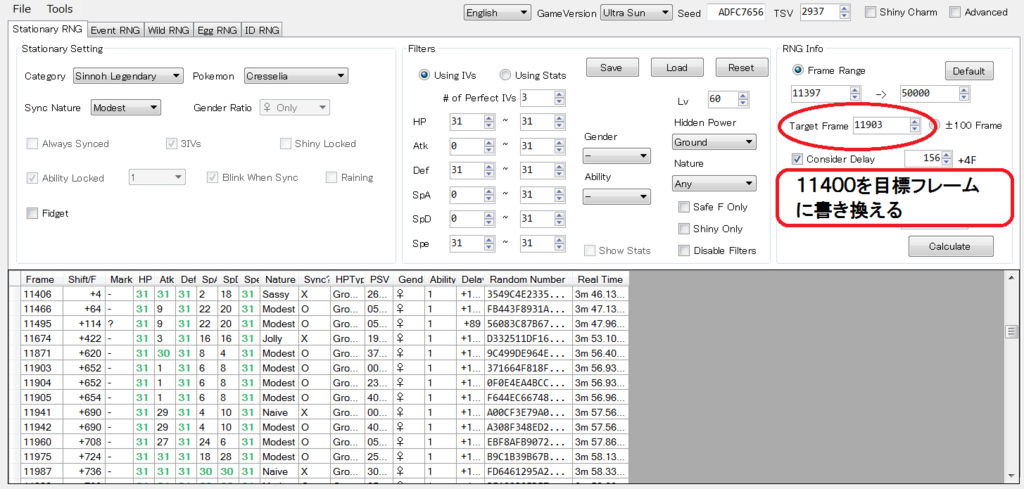
Task: Click the +114 shift cell
Action: coord(85,324)
